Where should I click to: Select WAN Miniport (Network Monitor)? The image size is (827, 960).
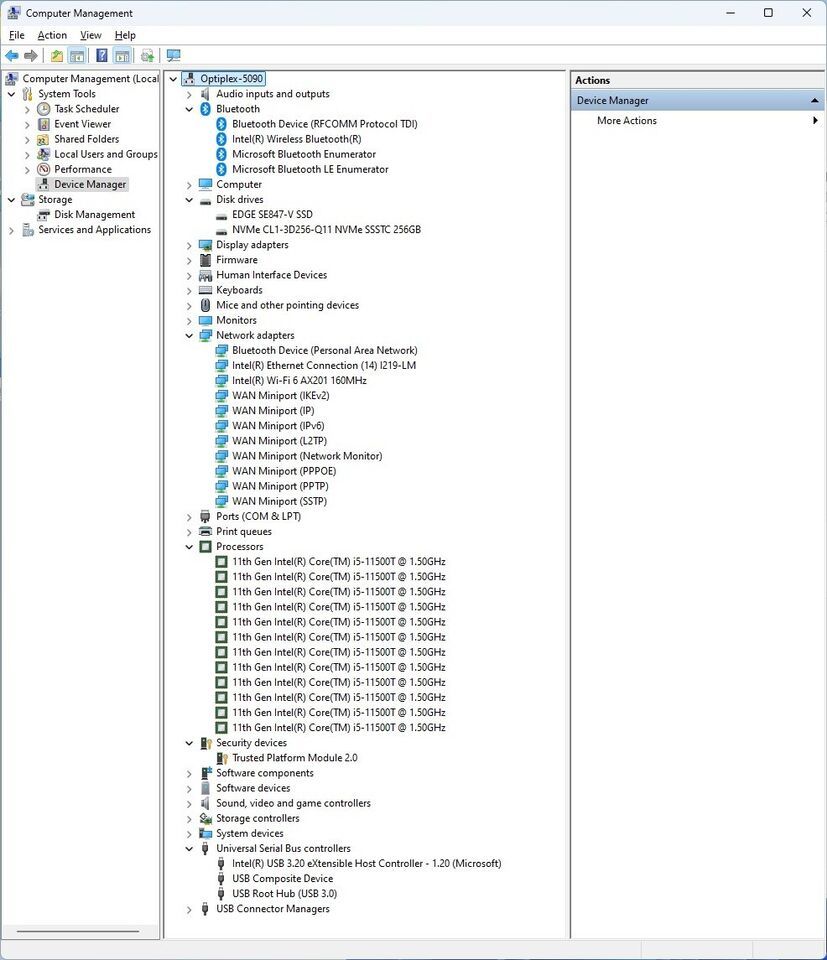click(x=307, y=456)
